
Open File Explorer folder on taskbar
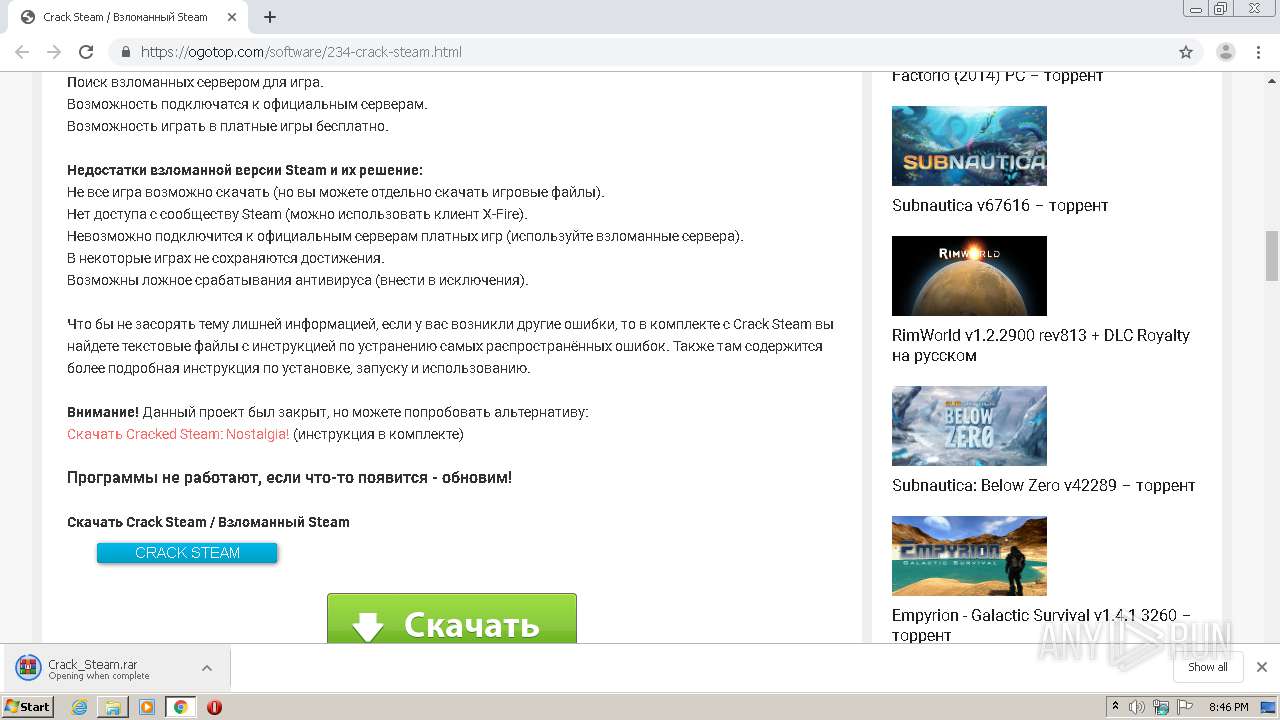tap(113, 707)
